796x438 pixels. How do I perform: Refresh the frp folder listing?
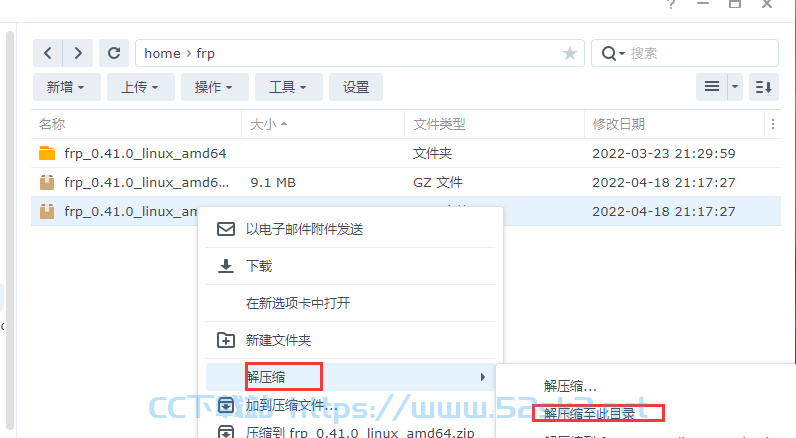coord(114,53)
